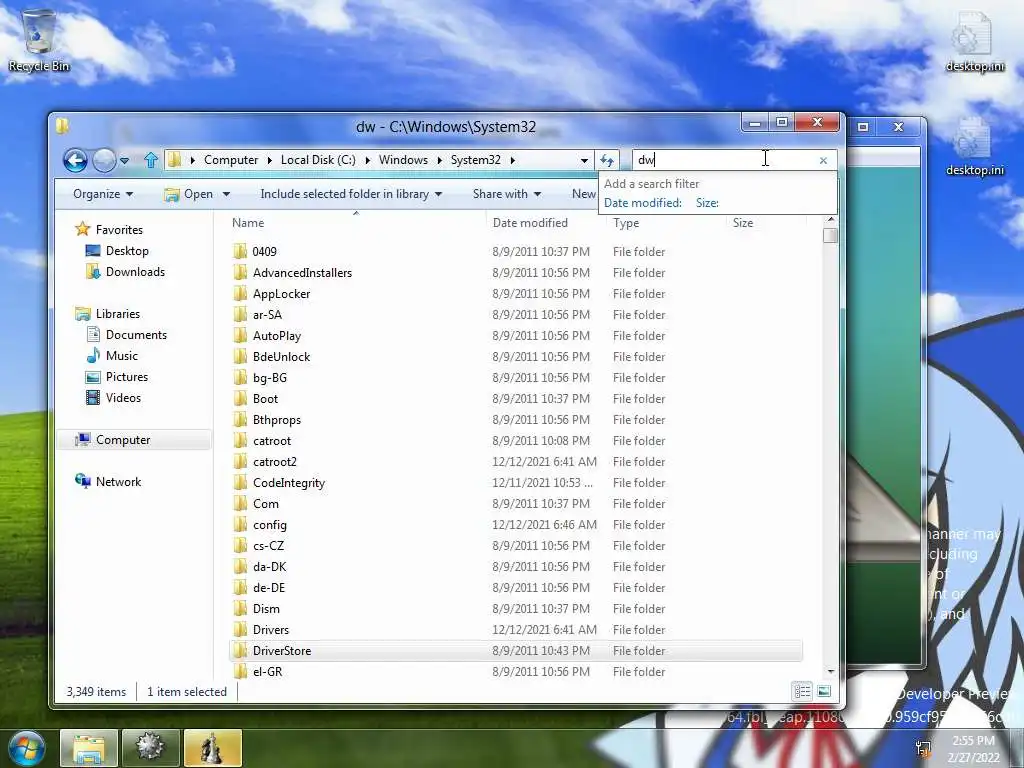Open the chess game taskbar icon

click(x=213, y=748)
